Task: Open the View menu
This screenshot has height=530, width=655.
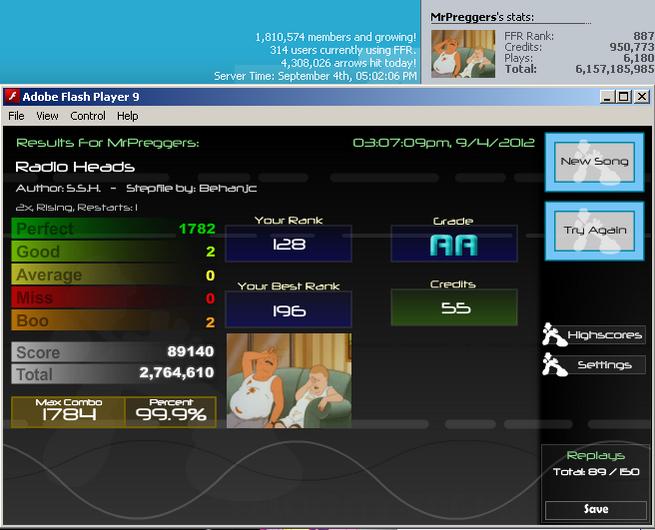Action: point(47,116)
